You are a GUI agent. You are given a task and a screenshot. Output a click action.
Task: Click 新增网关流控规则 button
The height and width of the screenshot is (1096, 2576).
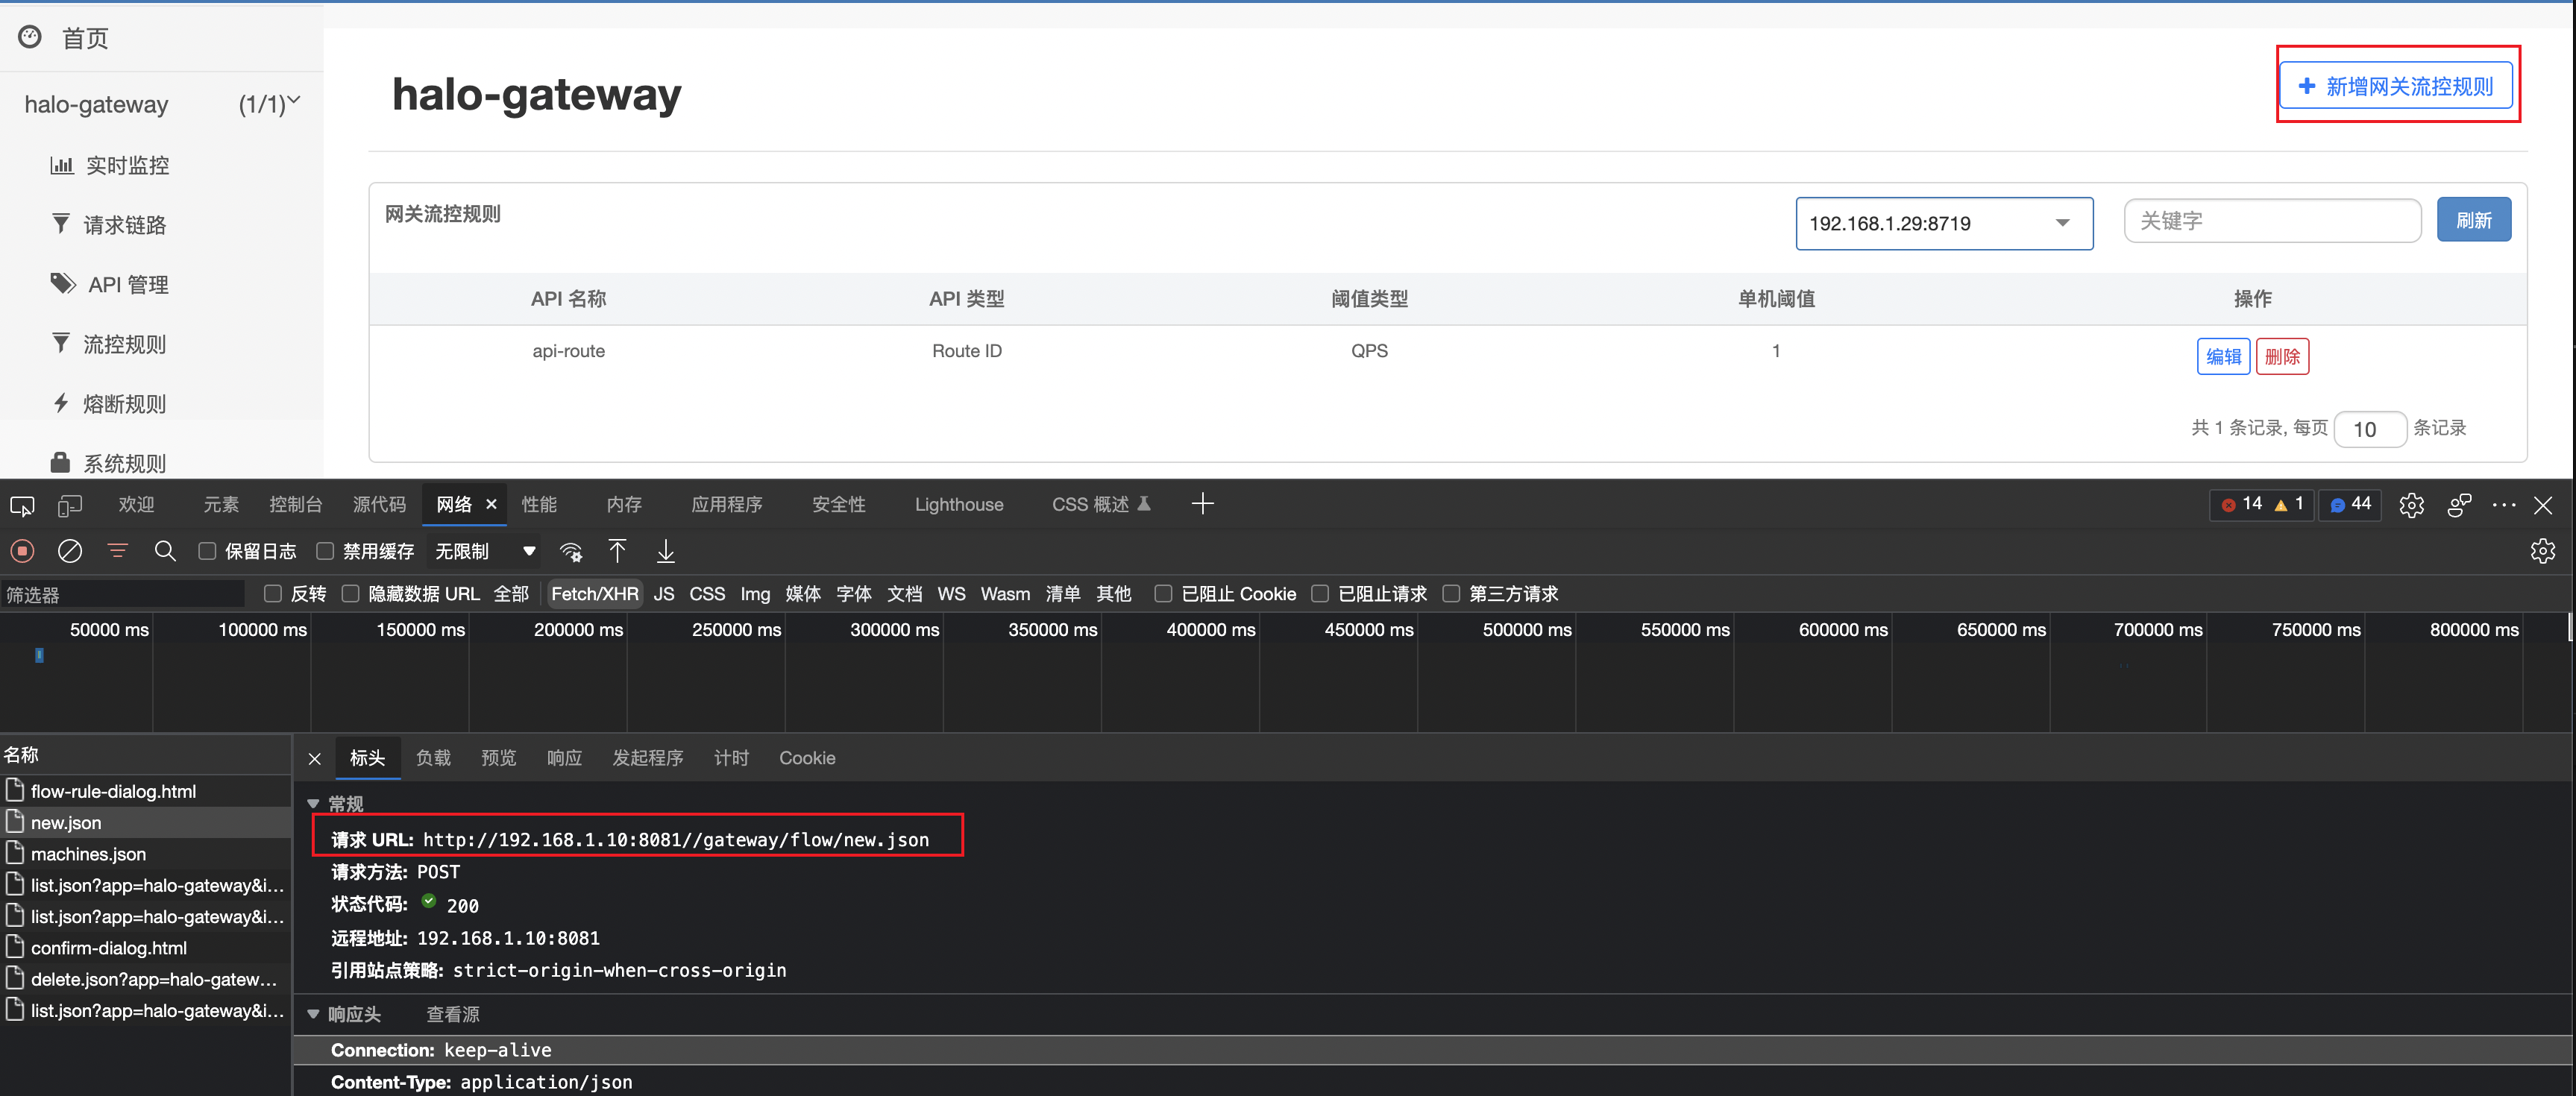coord(2396,86)
